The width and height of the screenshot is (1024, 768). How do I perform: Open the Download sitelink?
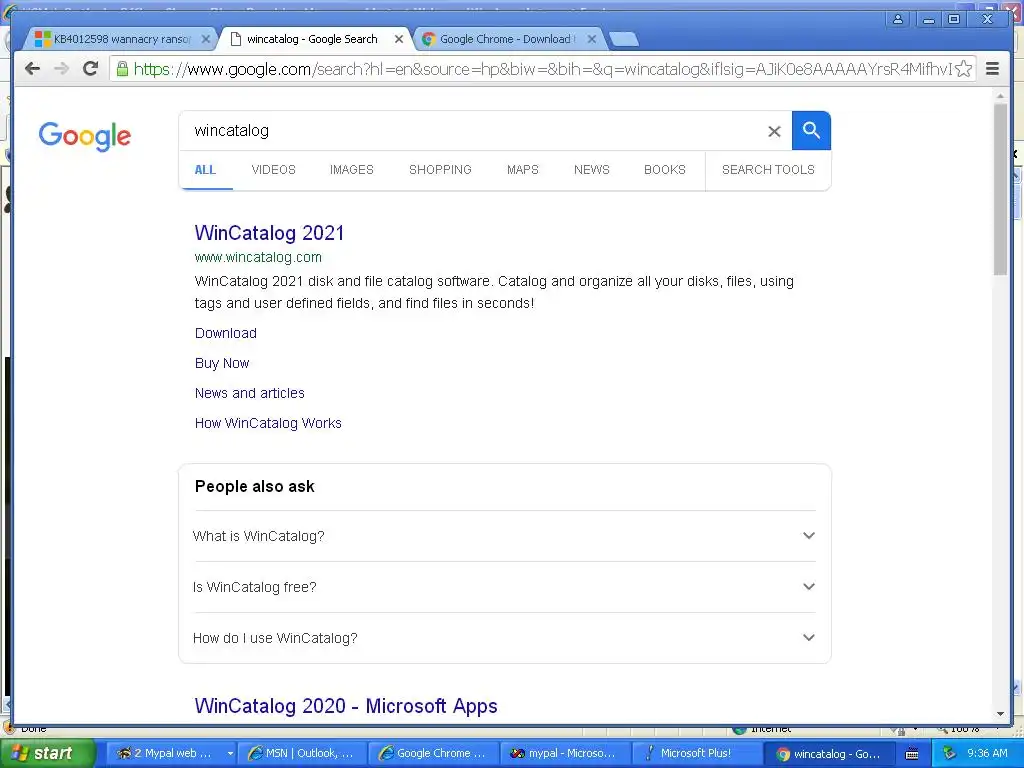pos(225,333)
